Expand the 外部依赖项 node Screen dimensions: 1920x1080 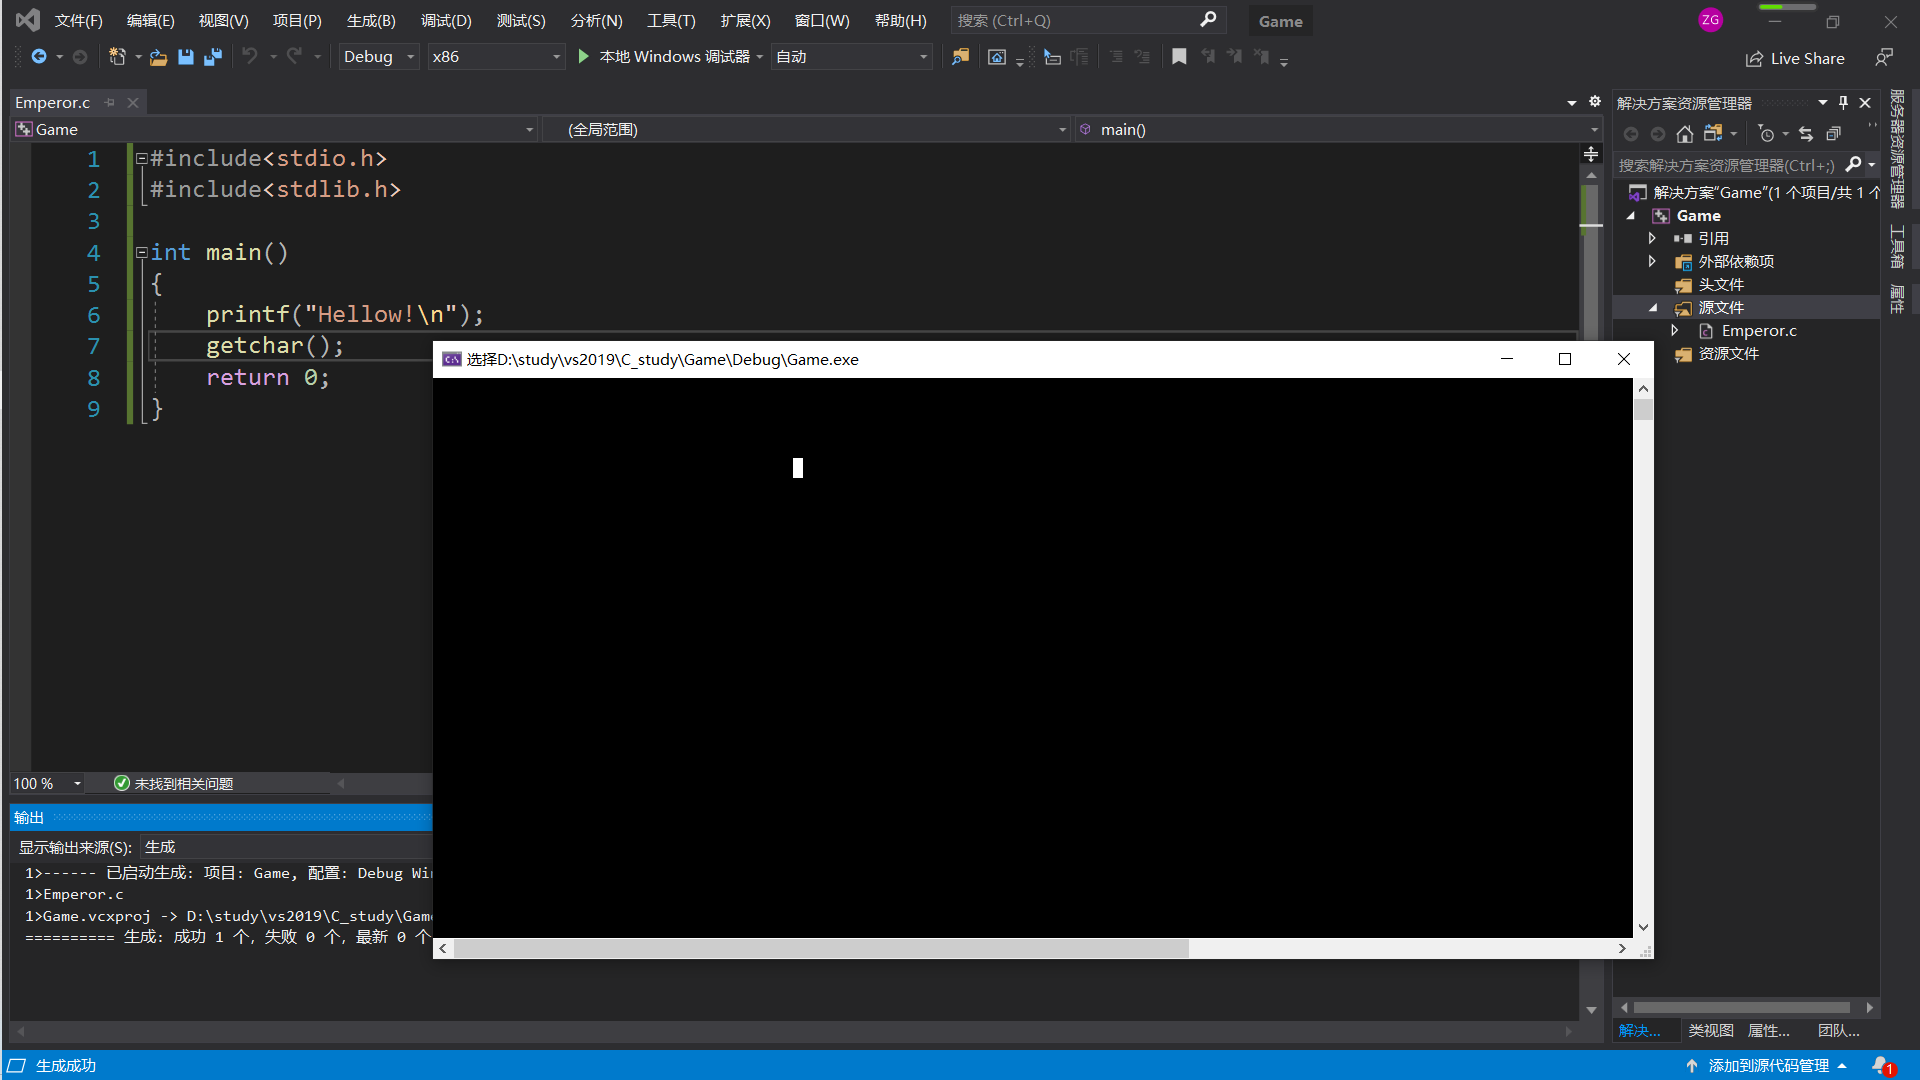[x=1652, y=261]
